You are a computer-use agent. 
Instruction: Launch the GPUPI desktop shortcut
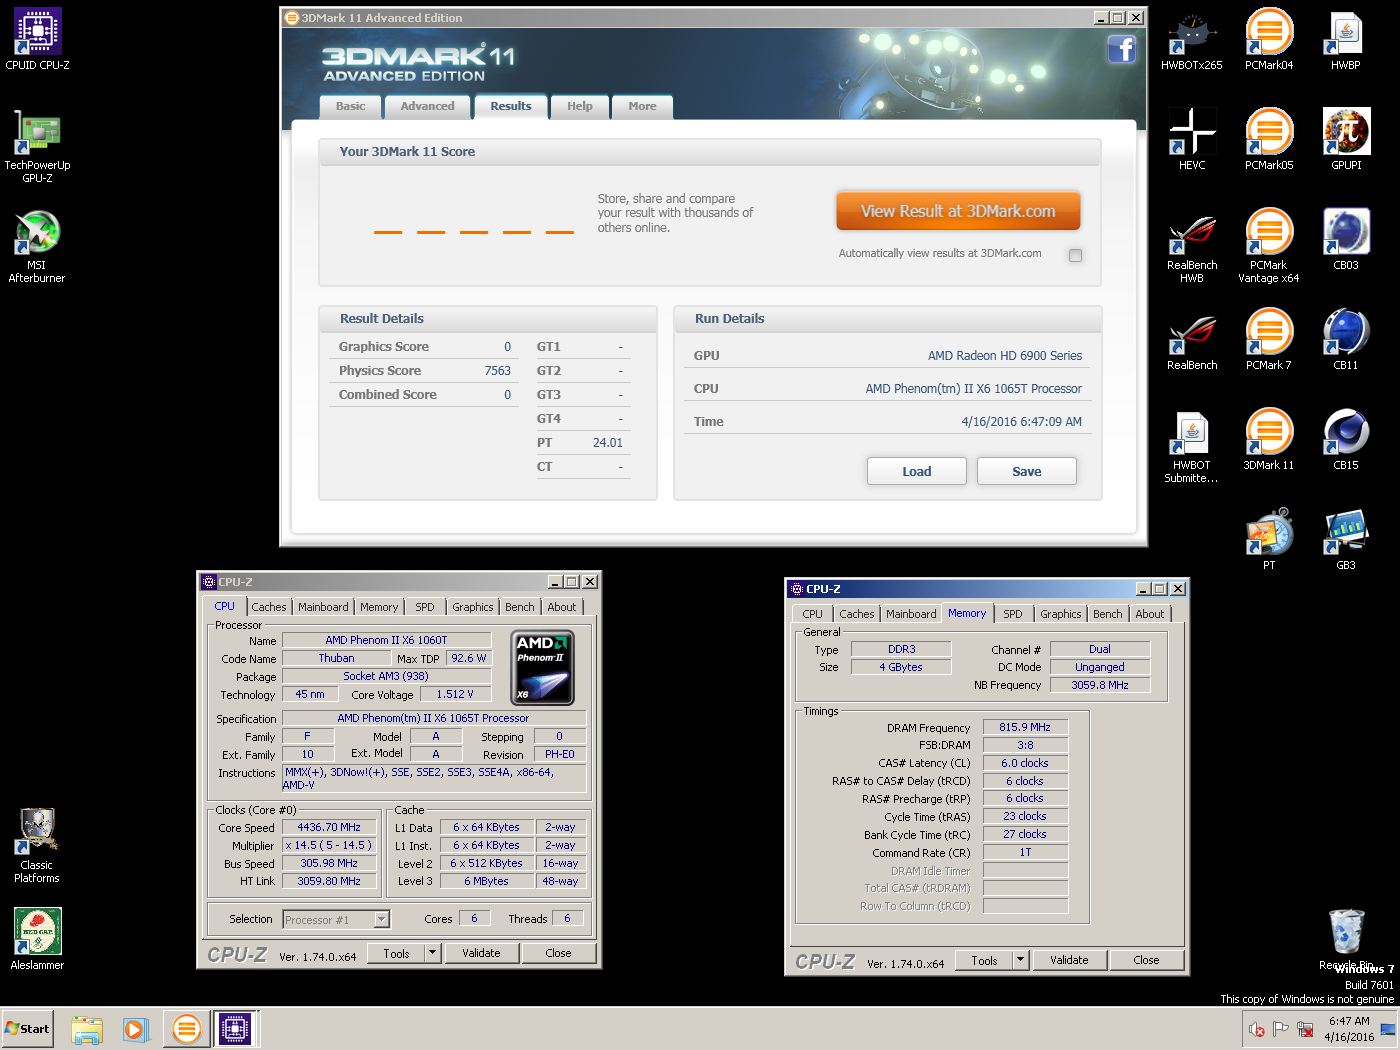[1346, 139]
